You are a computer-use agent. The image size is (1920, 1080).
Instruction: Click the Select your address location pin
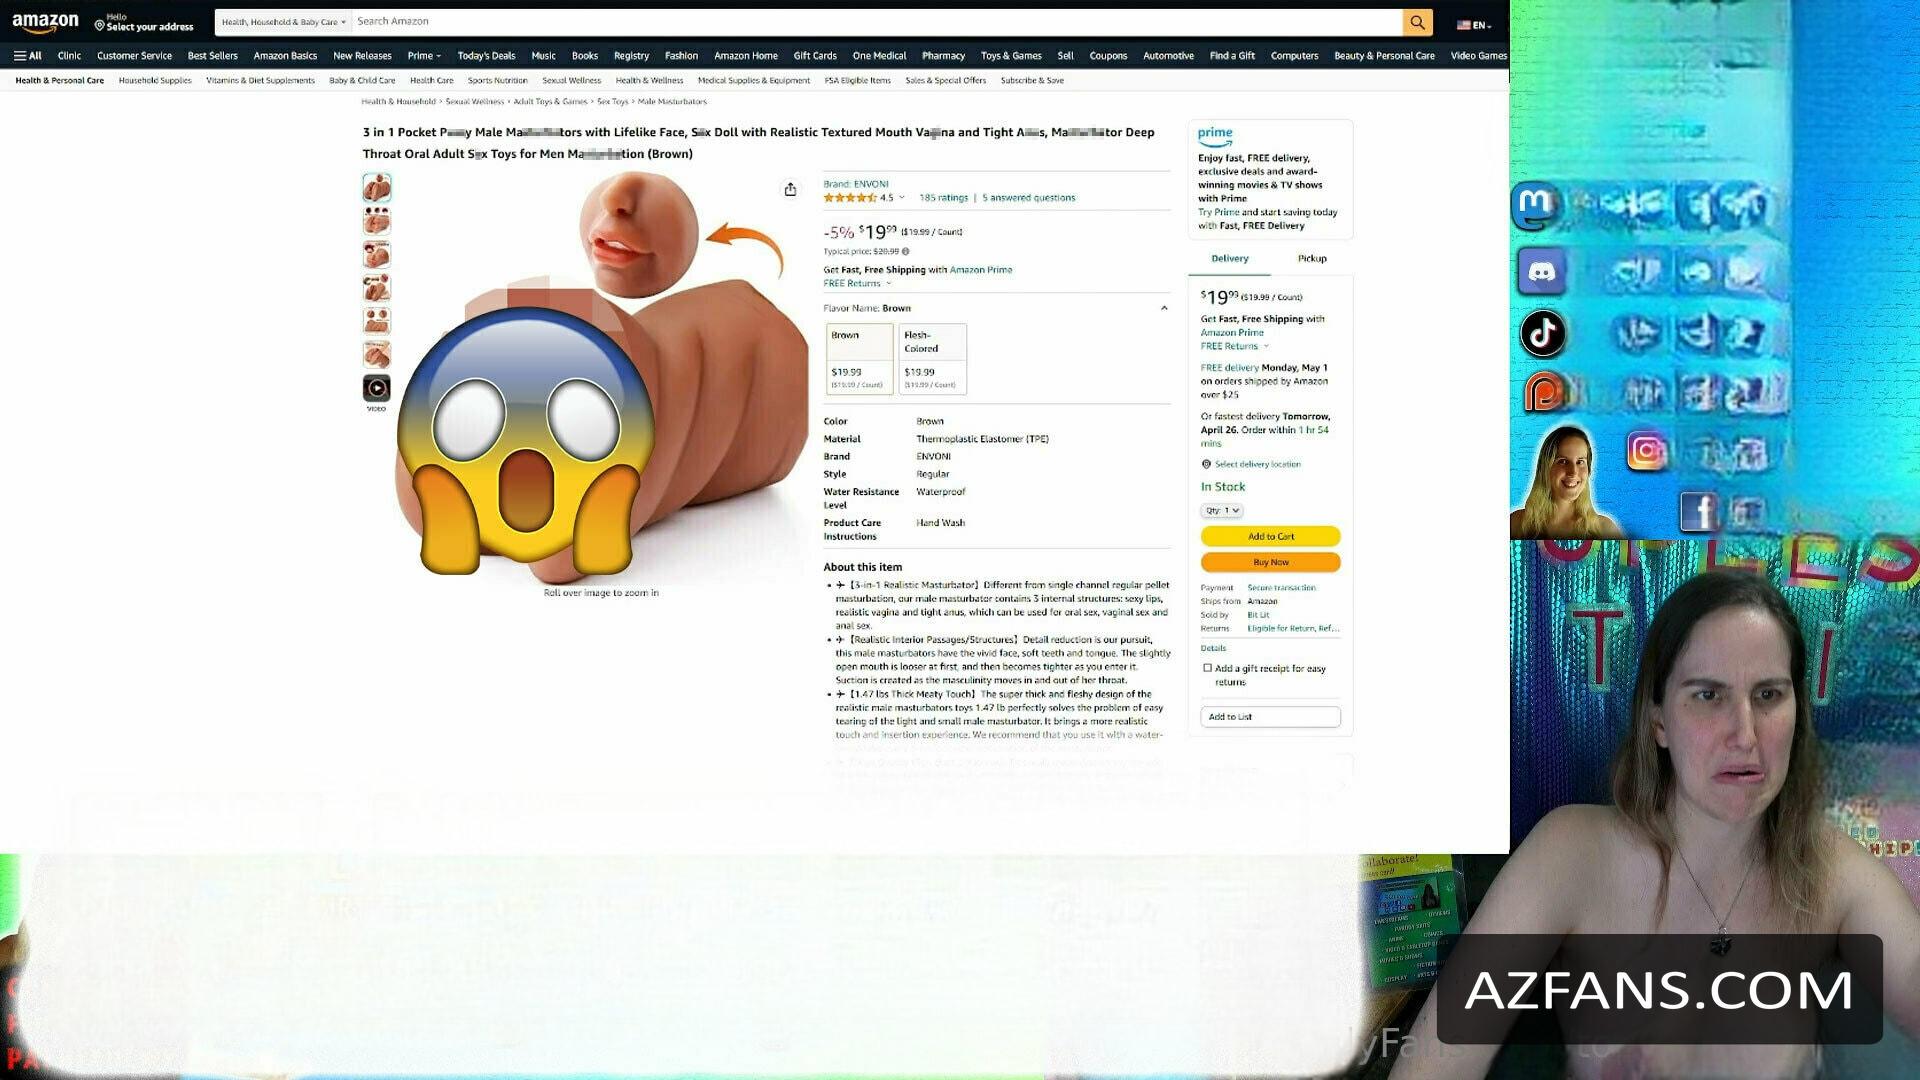point(99,26)
